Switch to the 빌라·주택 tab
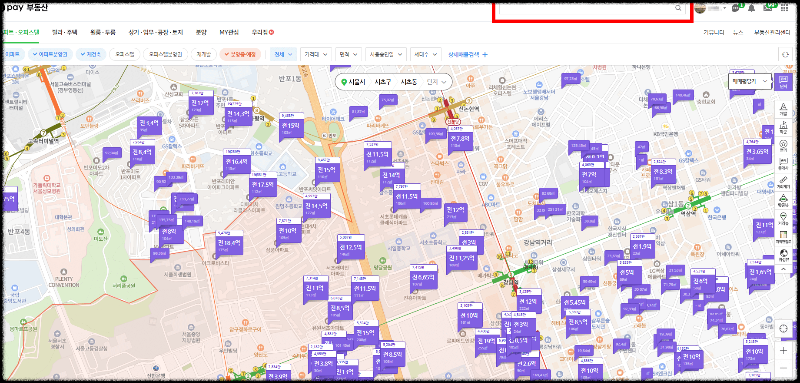The width and height of the screenshot is (800, 383). pyautogui.click(x=64, y=32)
